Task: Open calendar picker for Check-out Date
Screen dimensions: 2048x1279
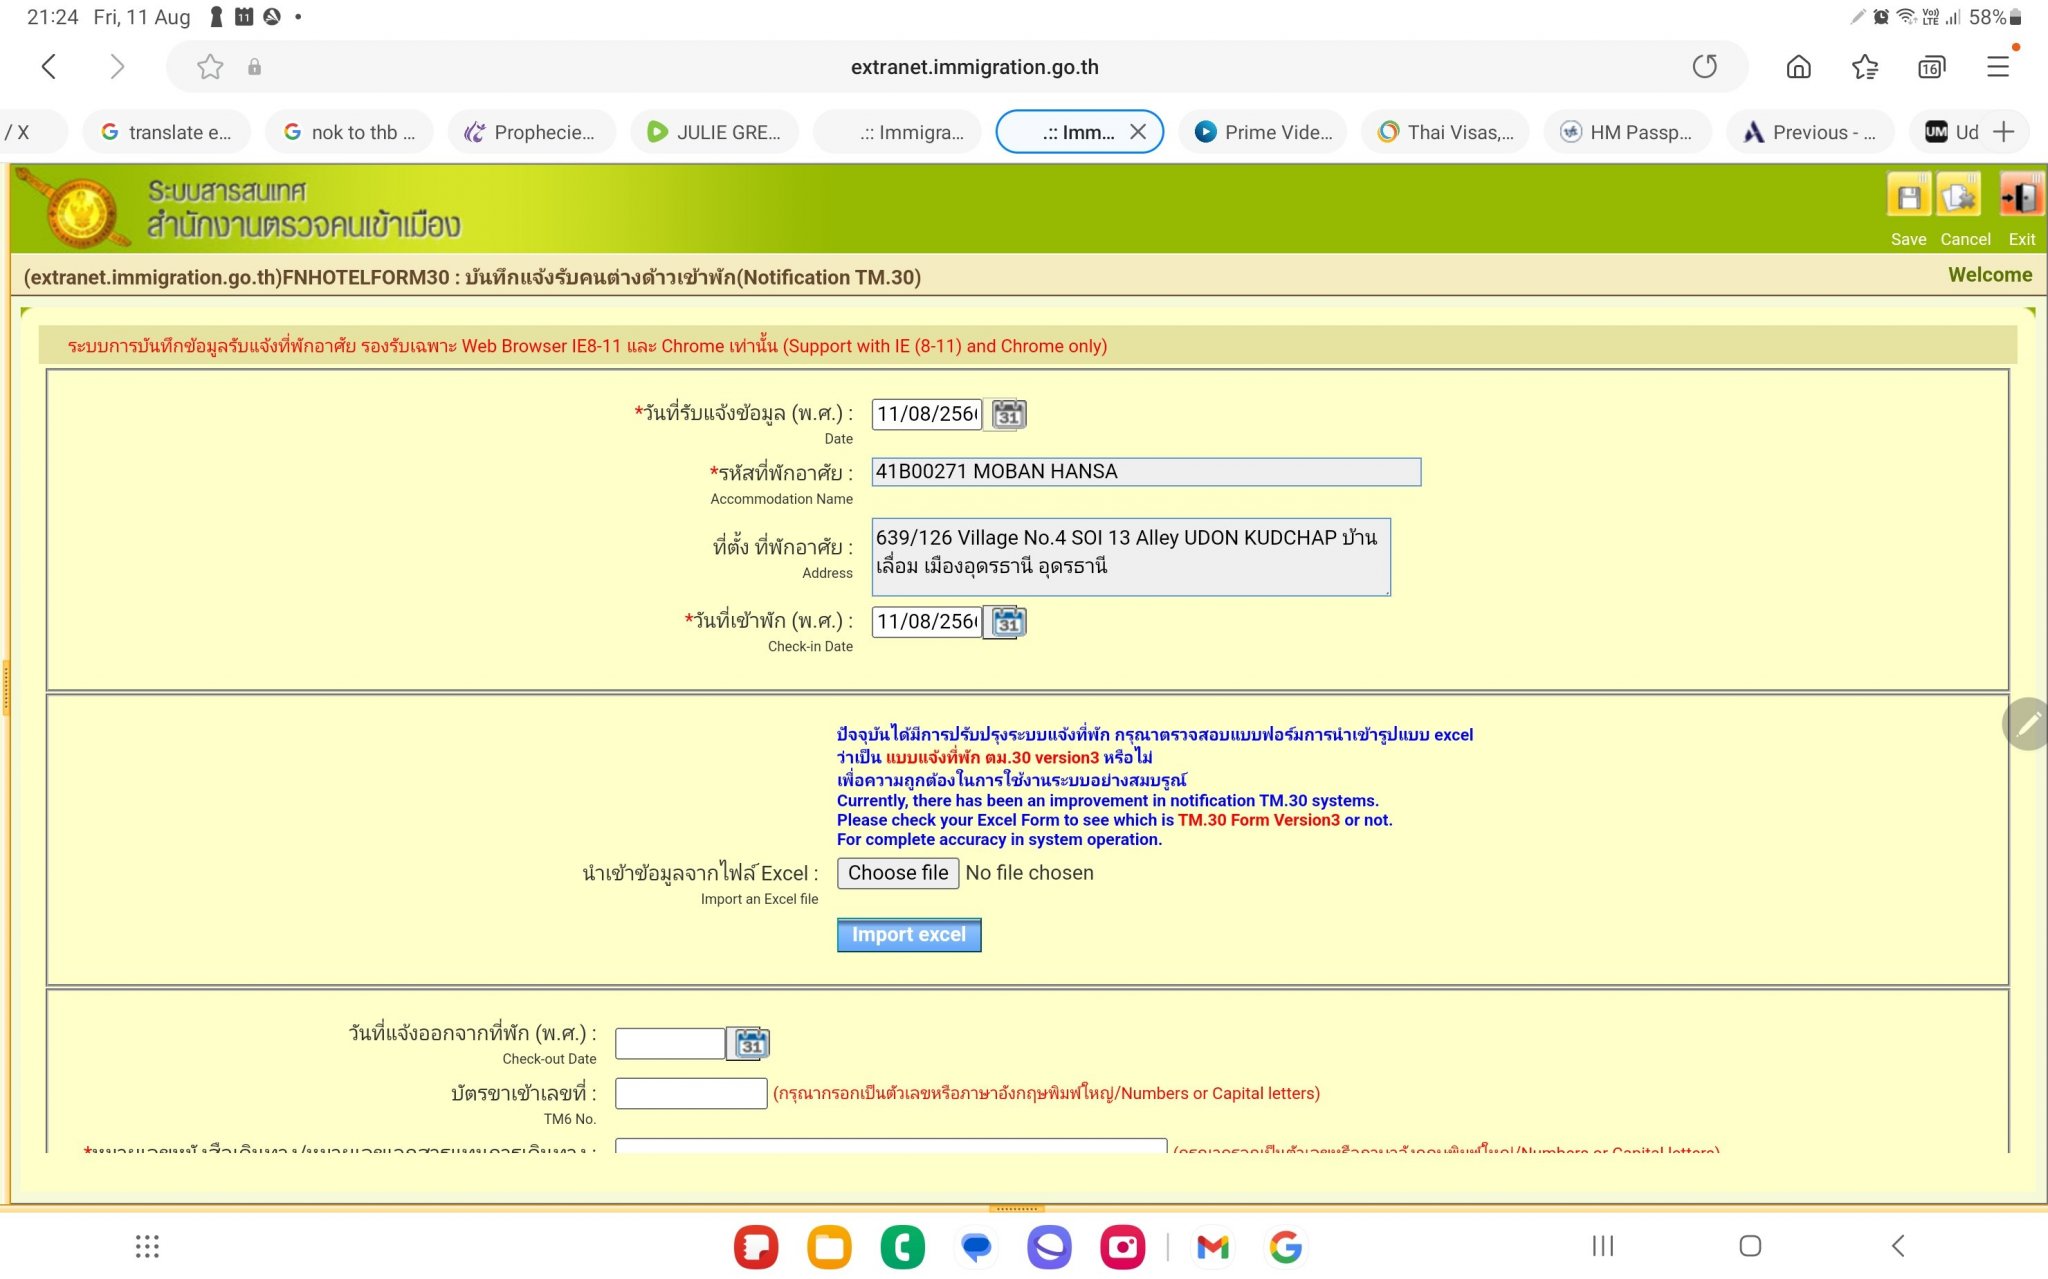Action: (x=751, y=1044)
